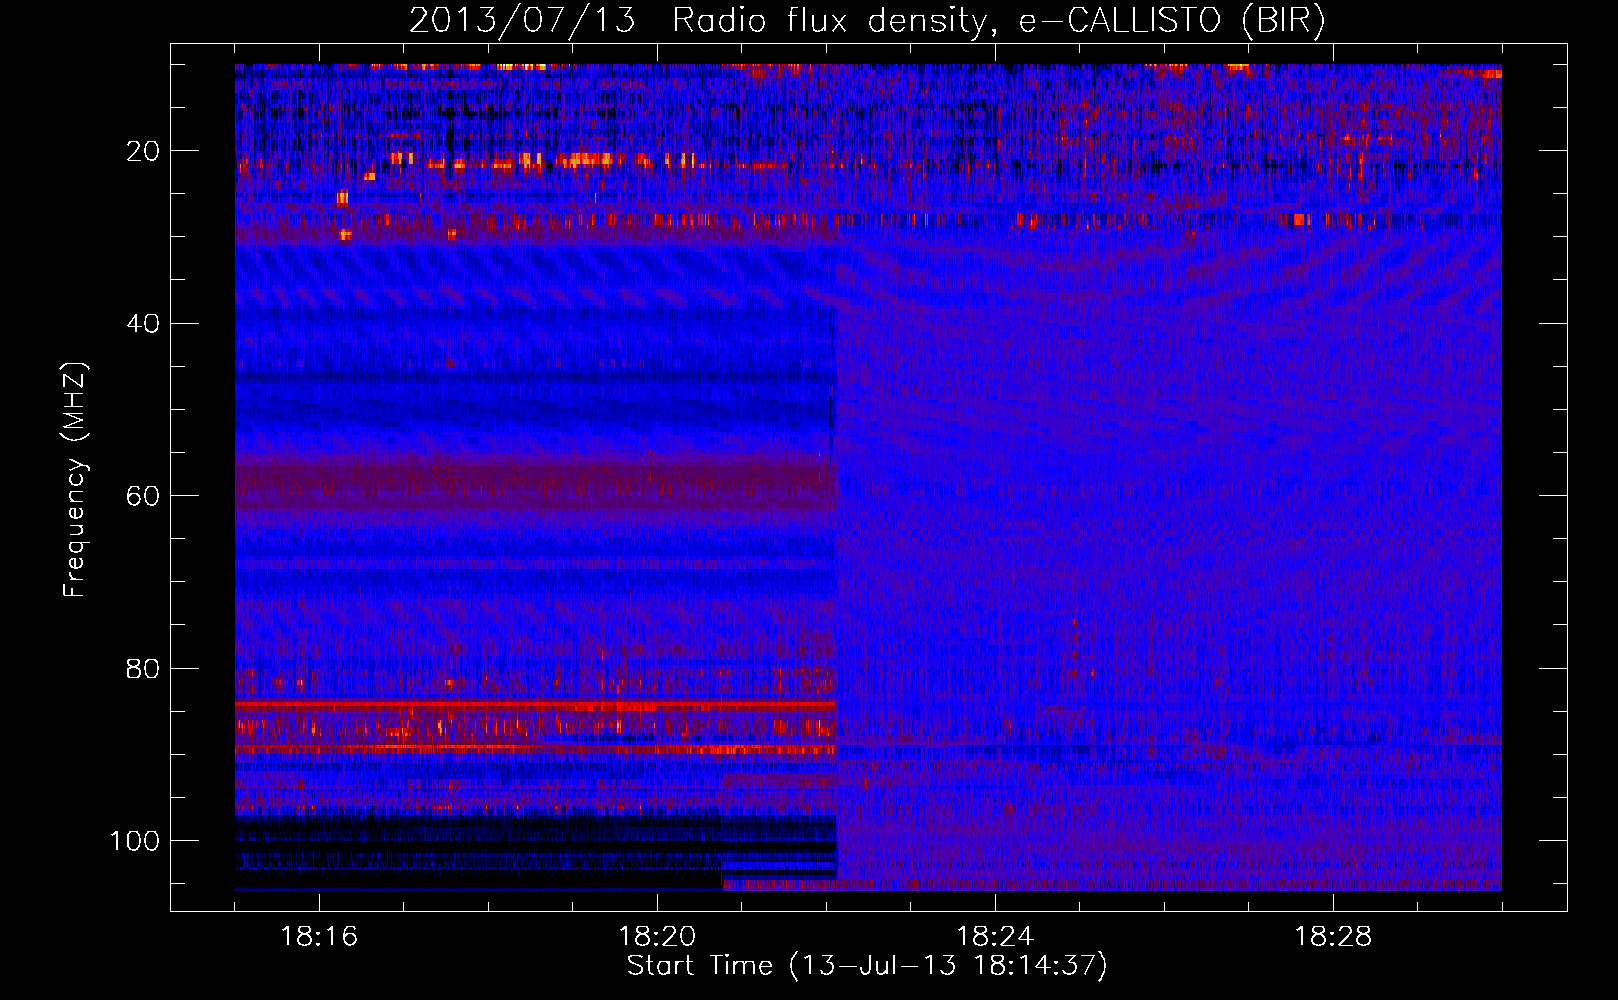This screenshot has width=1618, height=1000.
Task: Click the '18:16' time tick label
Action: (x=319, y=937)
